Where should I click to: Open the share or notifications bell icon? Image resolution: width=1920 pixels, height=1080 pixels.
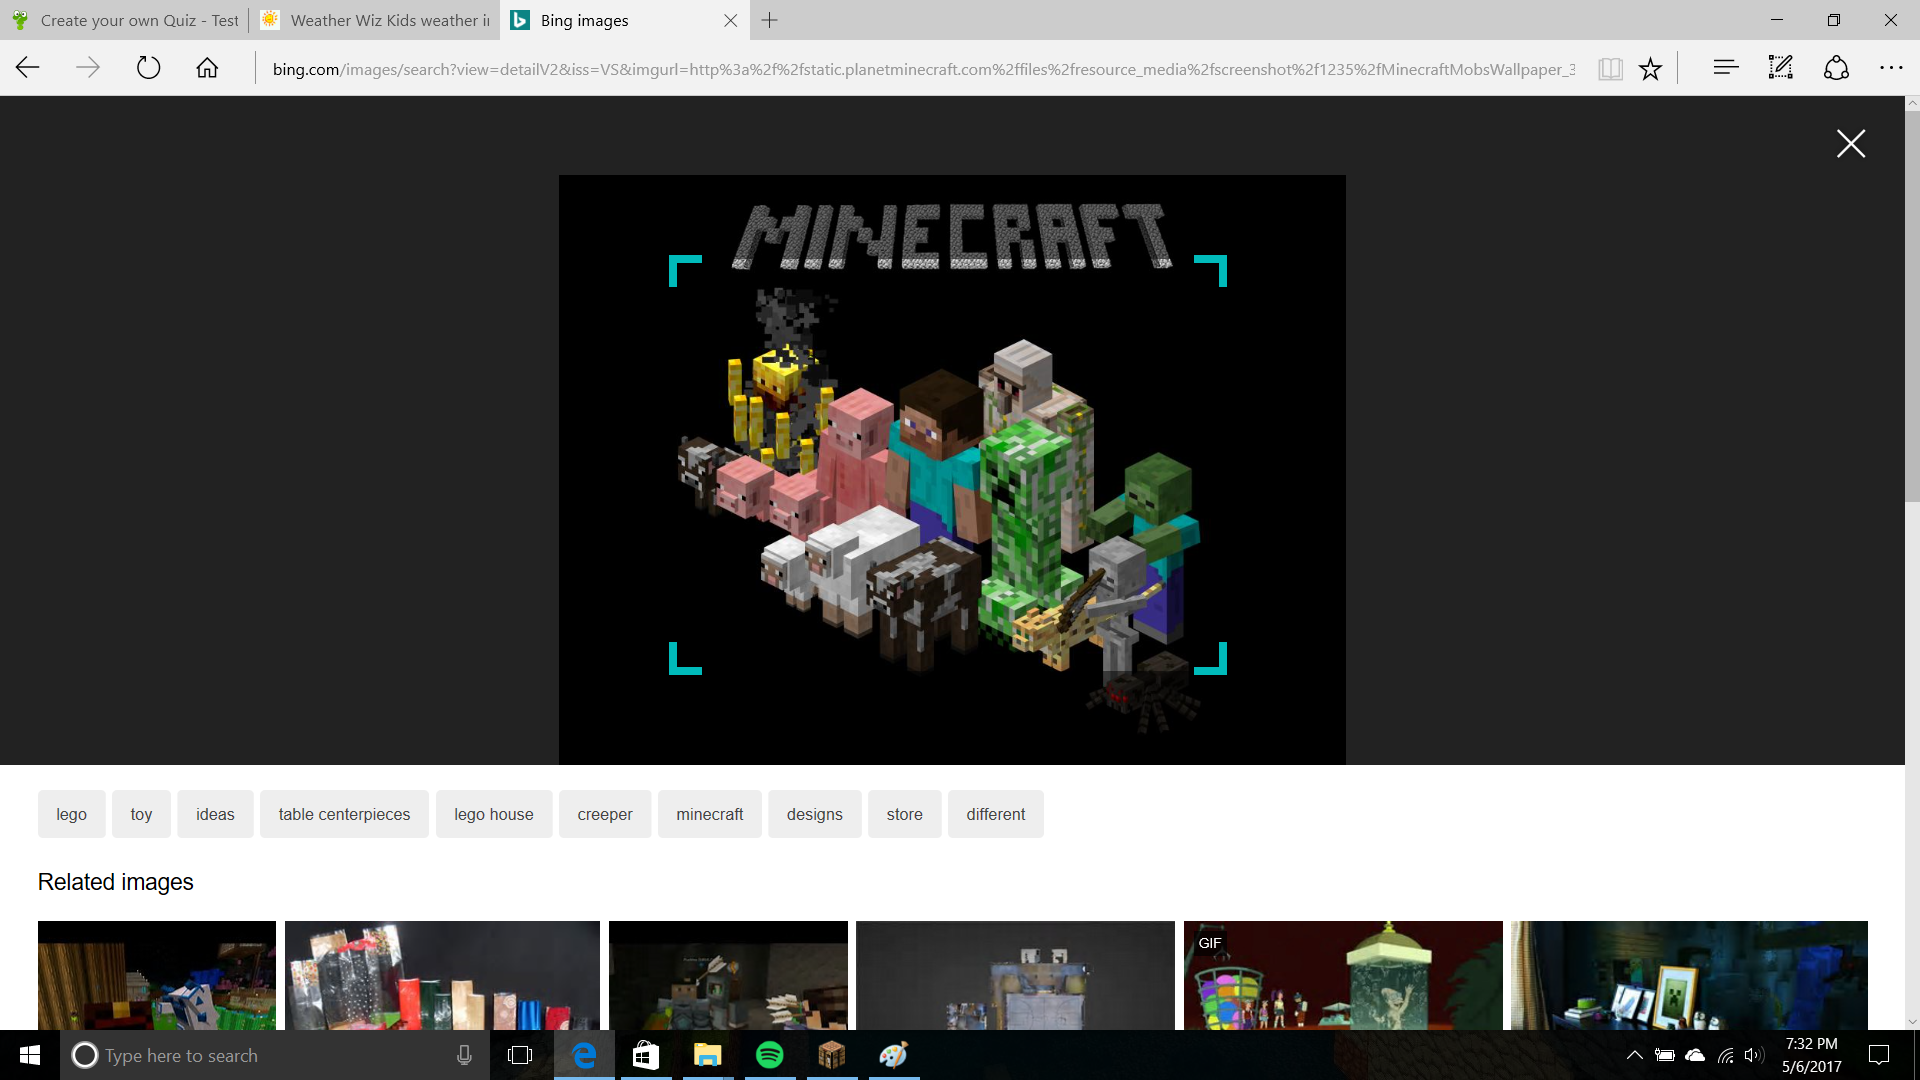click(x=1836, y=68)
